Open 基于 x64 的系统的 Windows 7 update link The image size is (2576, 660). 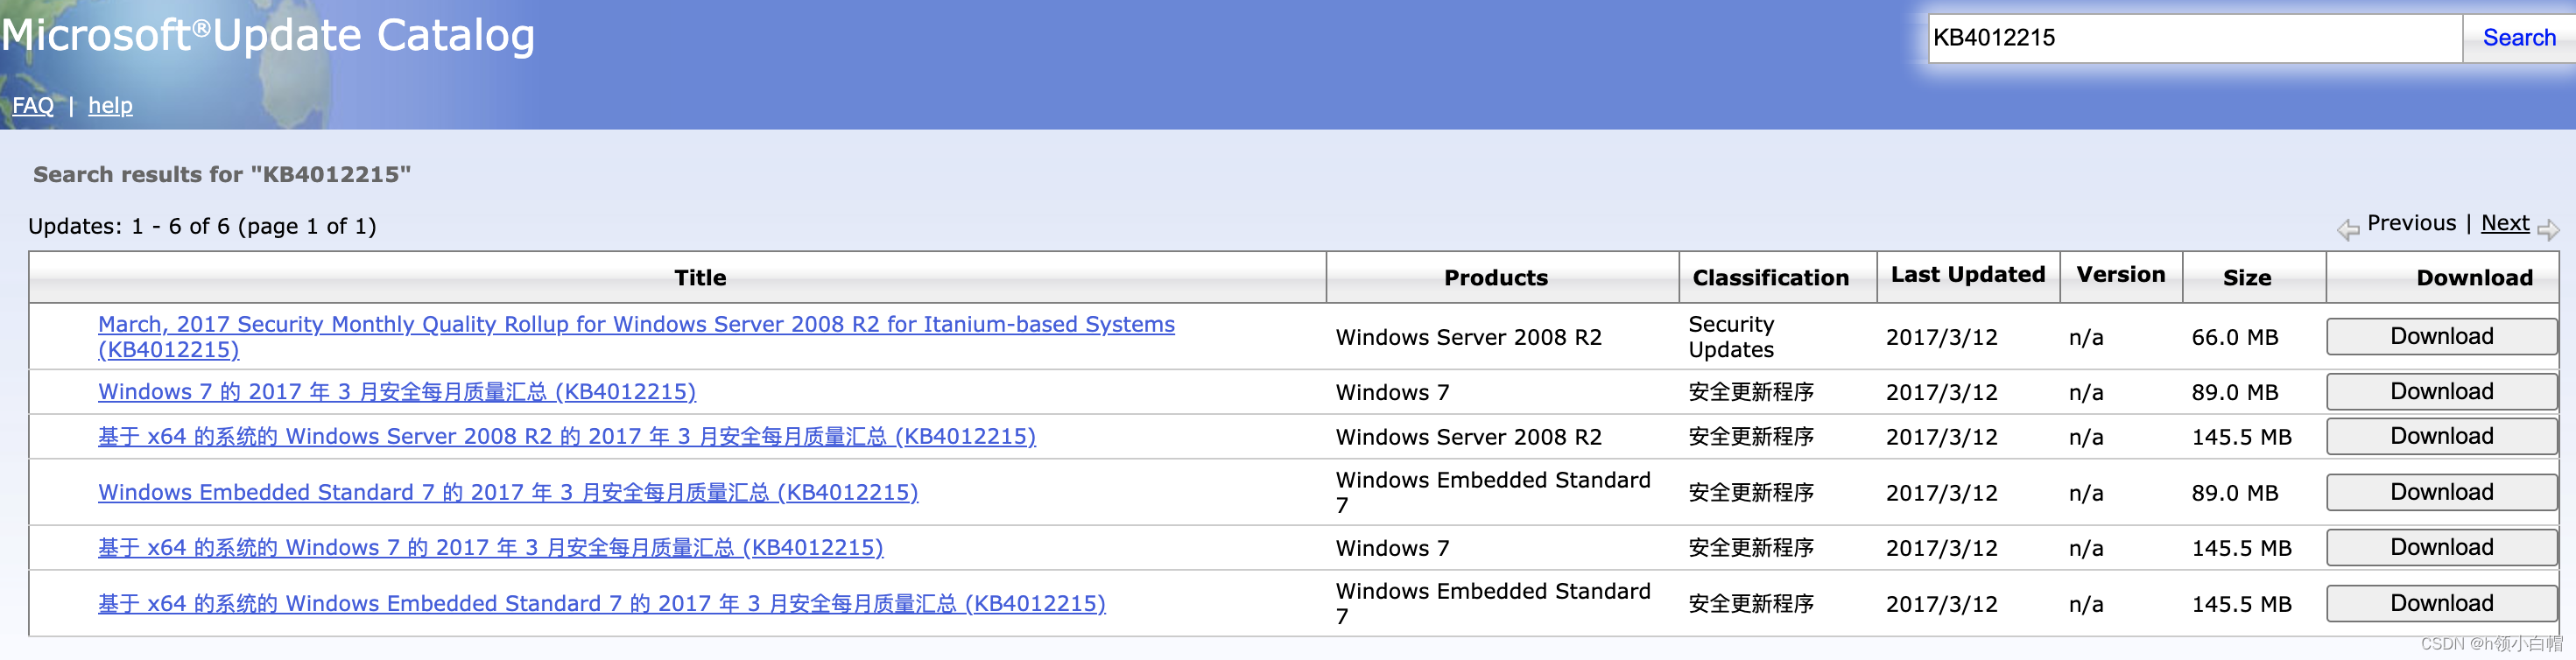(x=491, y=548)
